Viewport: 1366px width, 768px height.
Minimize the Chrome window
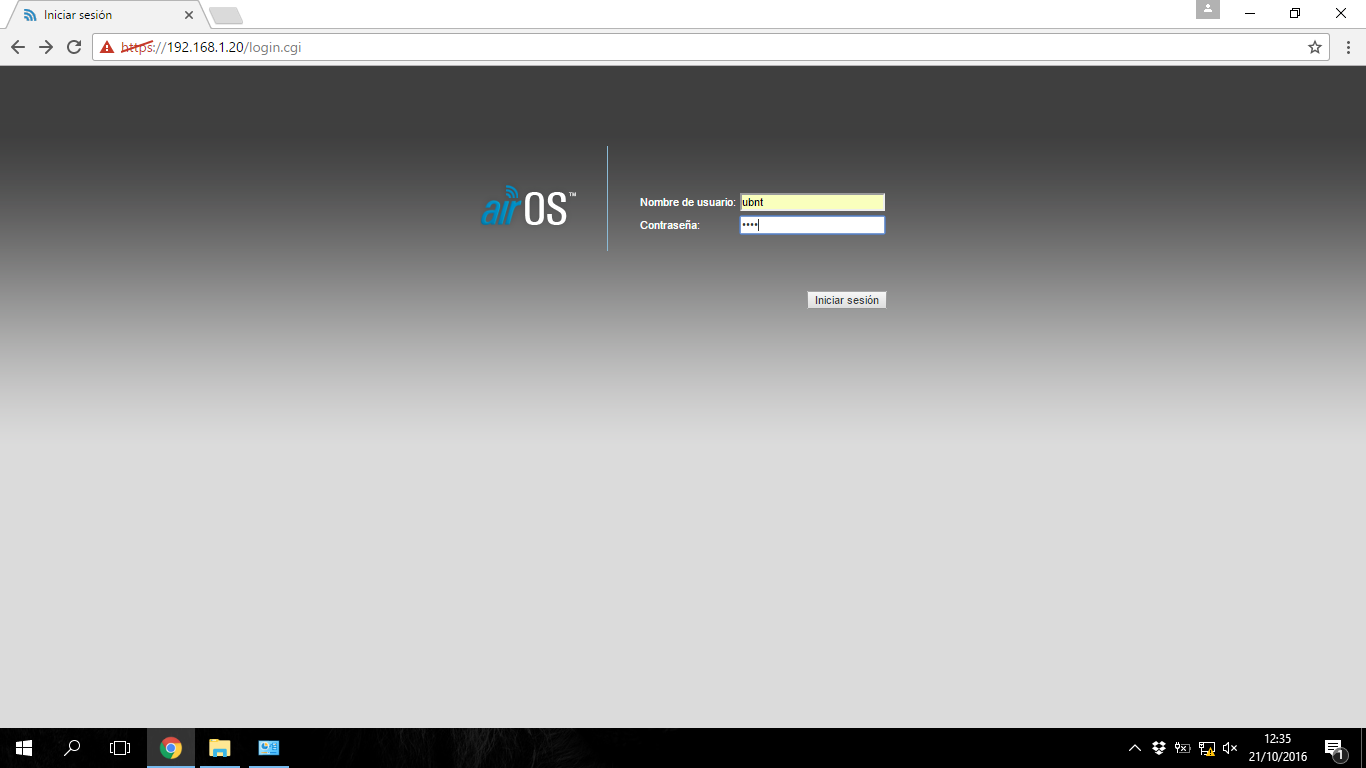pyautogui.click(x=1250, y=13)
